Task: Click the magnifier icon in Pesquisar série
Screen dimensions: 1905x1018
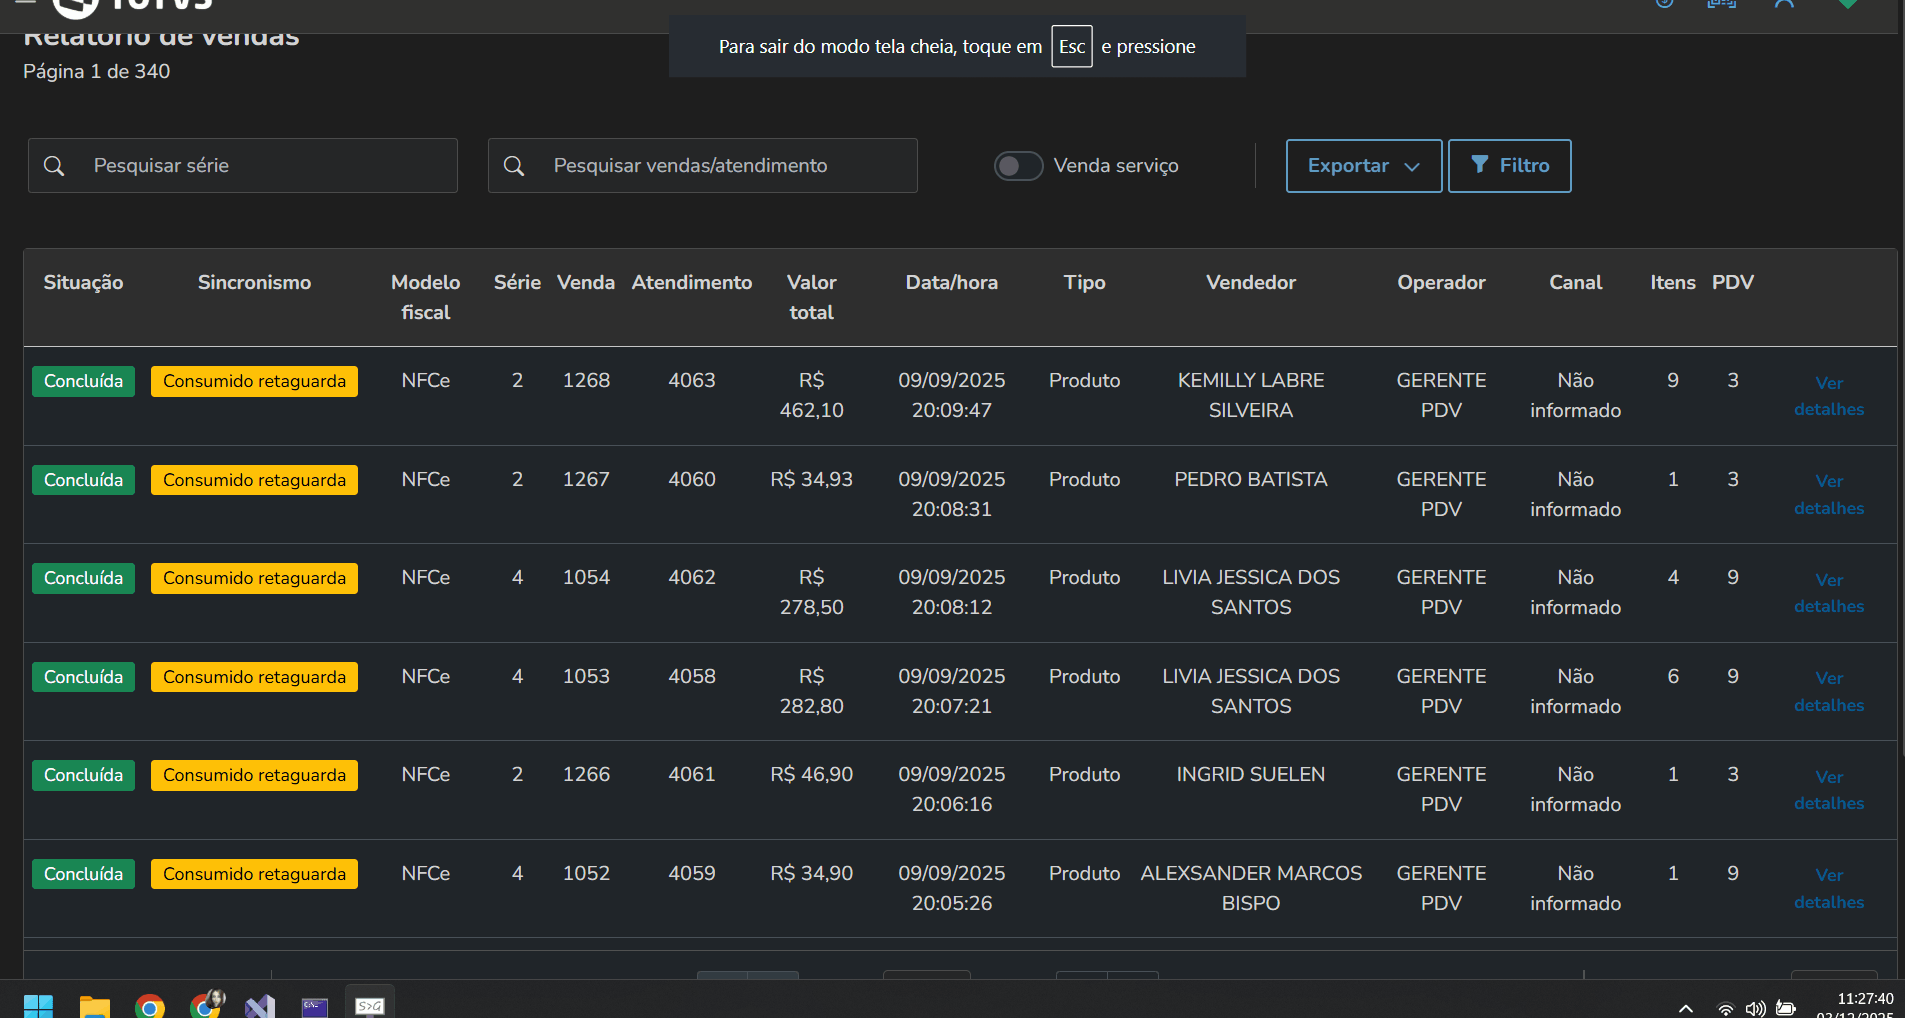Action: [54, 166]
